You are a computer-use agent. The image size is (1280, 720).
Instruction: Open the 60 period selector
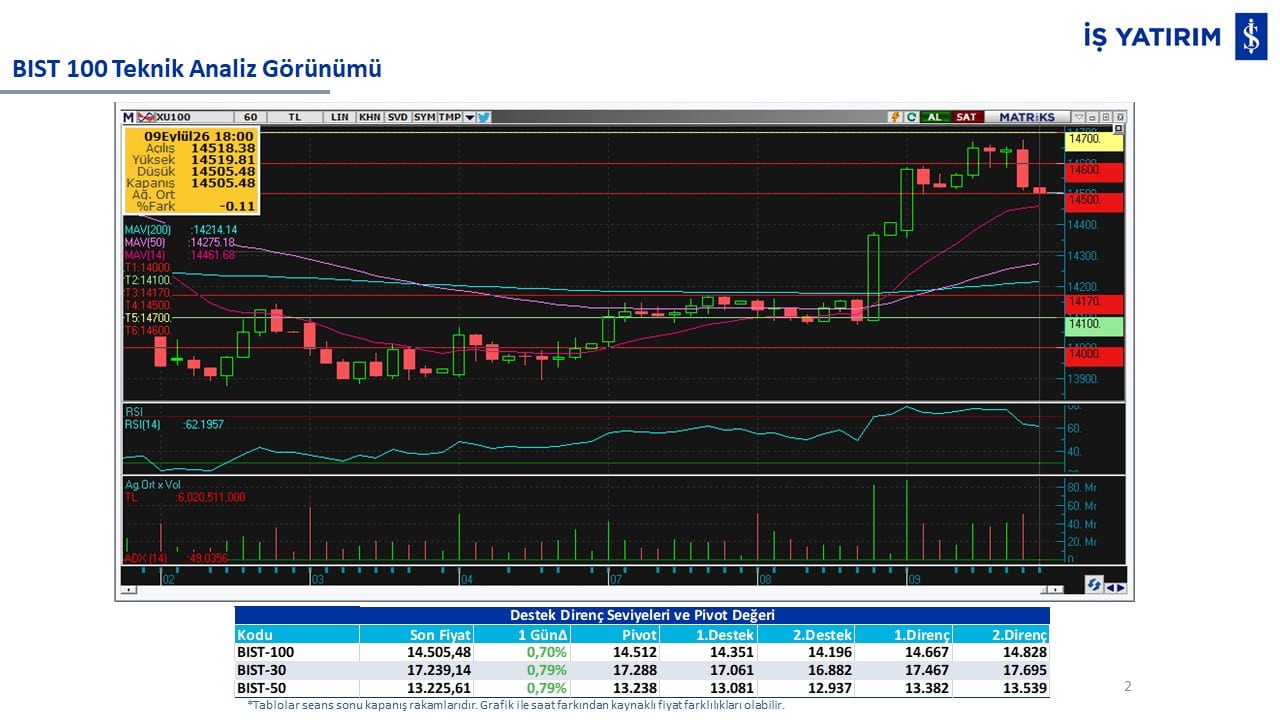(x=250, y=117)
